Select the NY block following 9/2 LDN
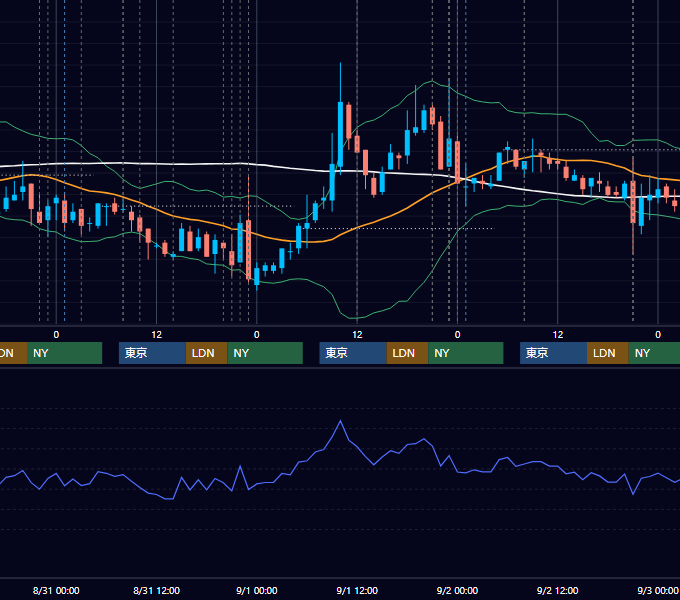 (x=654, y=353)
